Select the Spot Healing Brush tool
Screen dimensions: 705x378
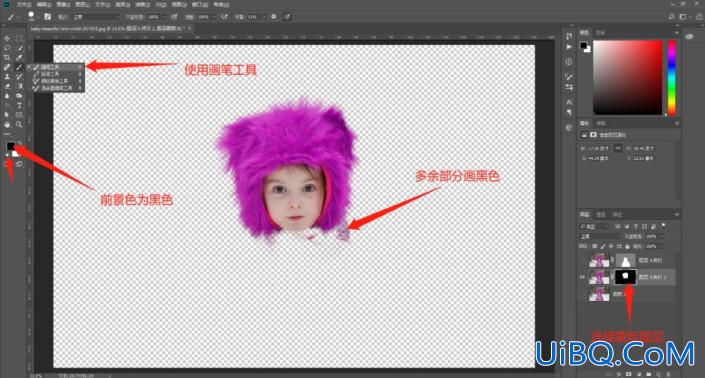coord(7,67)
